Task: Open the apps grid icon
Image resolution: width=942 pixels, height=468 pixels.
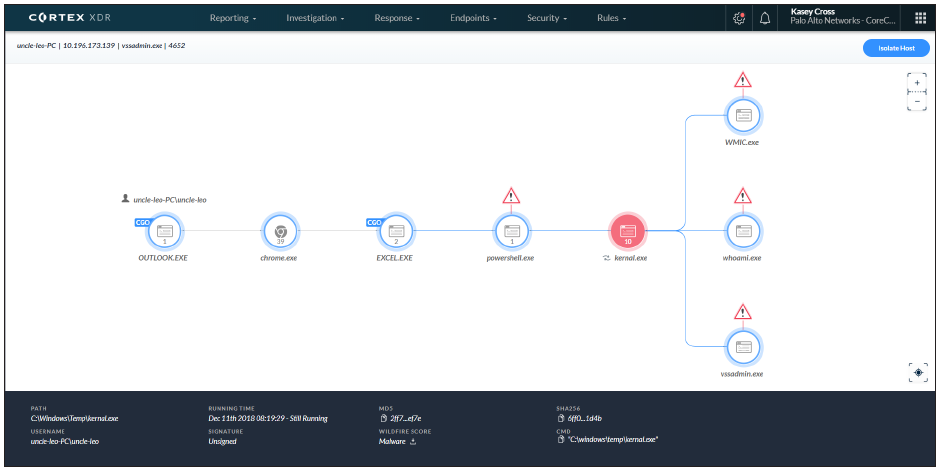Action: [x=920, y=18]
